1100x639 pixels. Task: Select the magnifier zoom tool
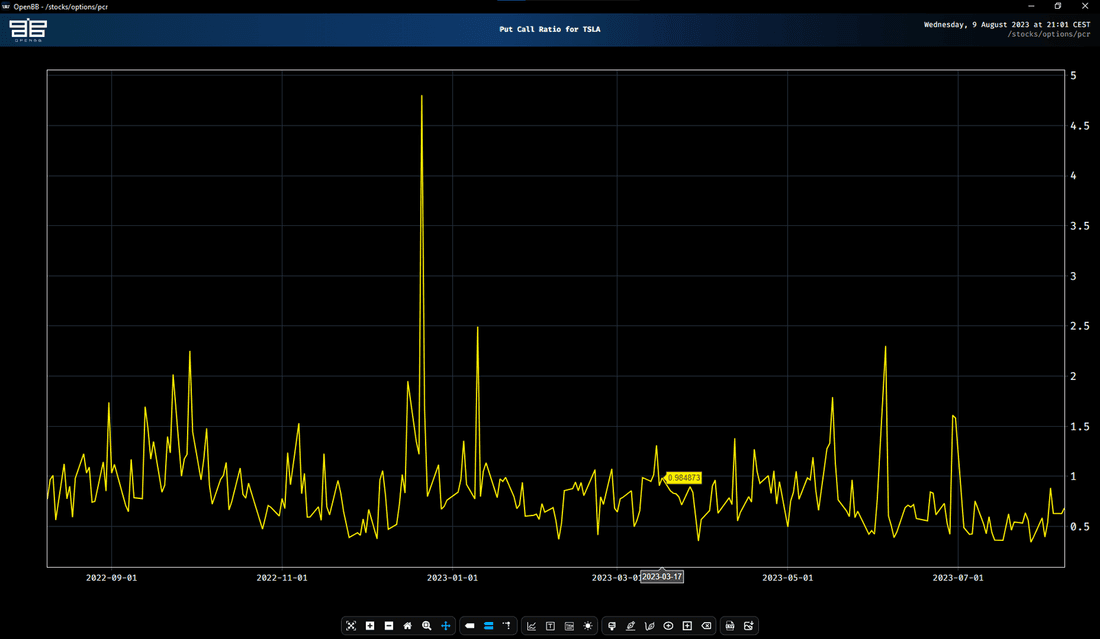[x=427, y=626]
